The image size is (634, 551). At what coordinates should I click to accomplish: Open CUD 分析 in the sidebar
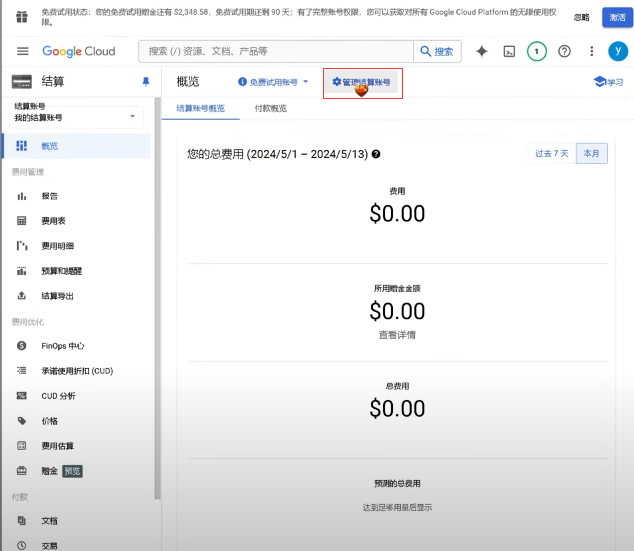(58, 396)
